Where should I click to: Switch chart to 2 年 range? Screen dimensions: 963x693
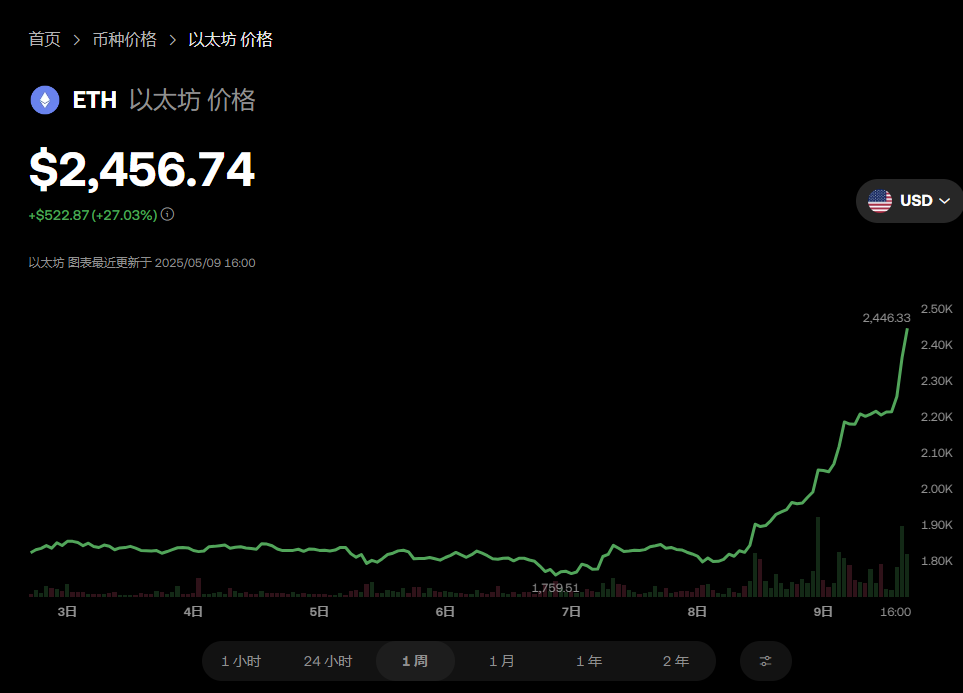(x=676, y=661)
